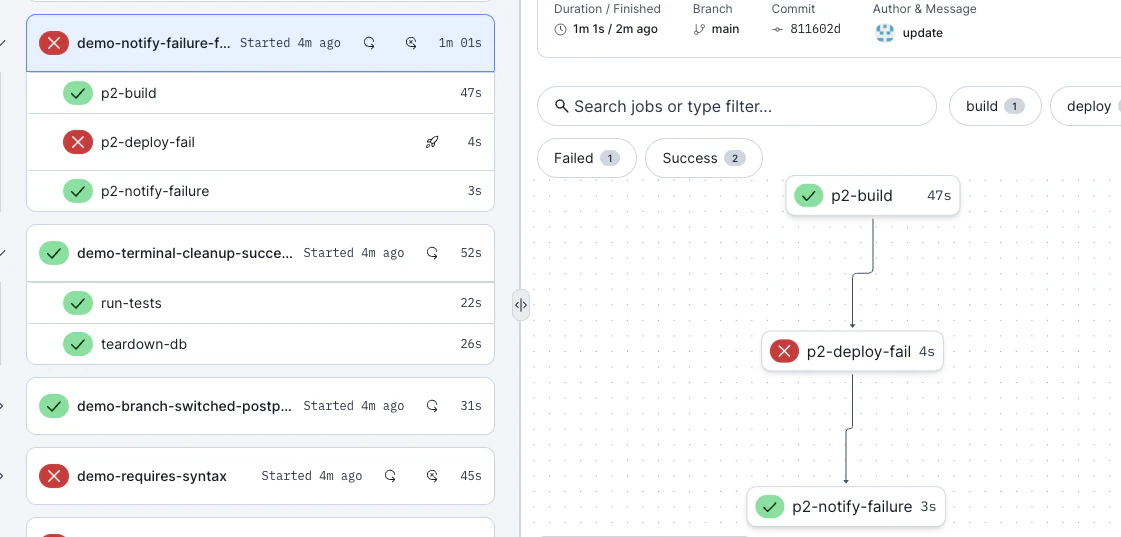Click rerun icon on demo-branch-switched workflow
The image size is (1121, 537).
click(432, 406)
